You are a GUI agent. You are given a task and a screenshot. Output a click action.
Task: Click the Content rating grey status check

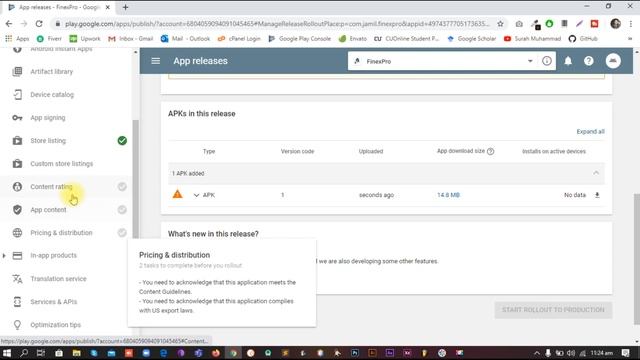(x=122, y=187)
